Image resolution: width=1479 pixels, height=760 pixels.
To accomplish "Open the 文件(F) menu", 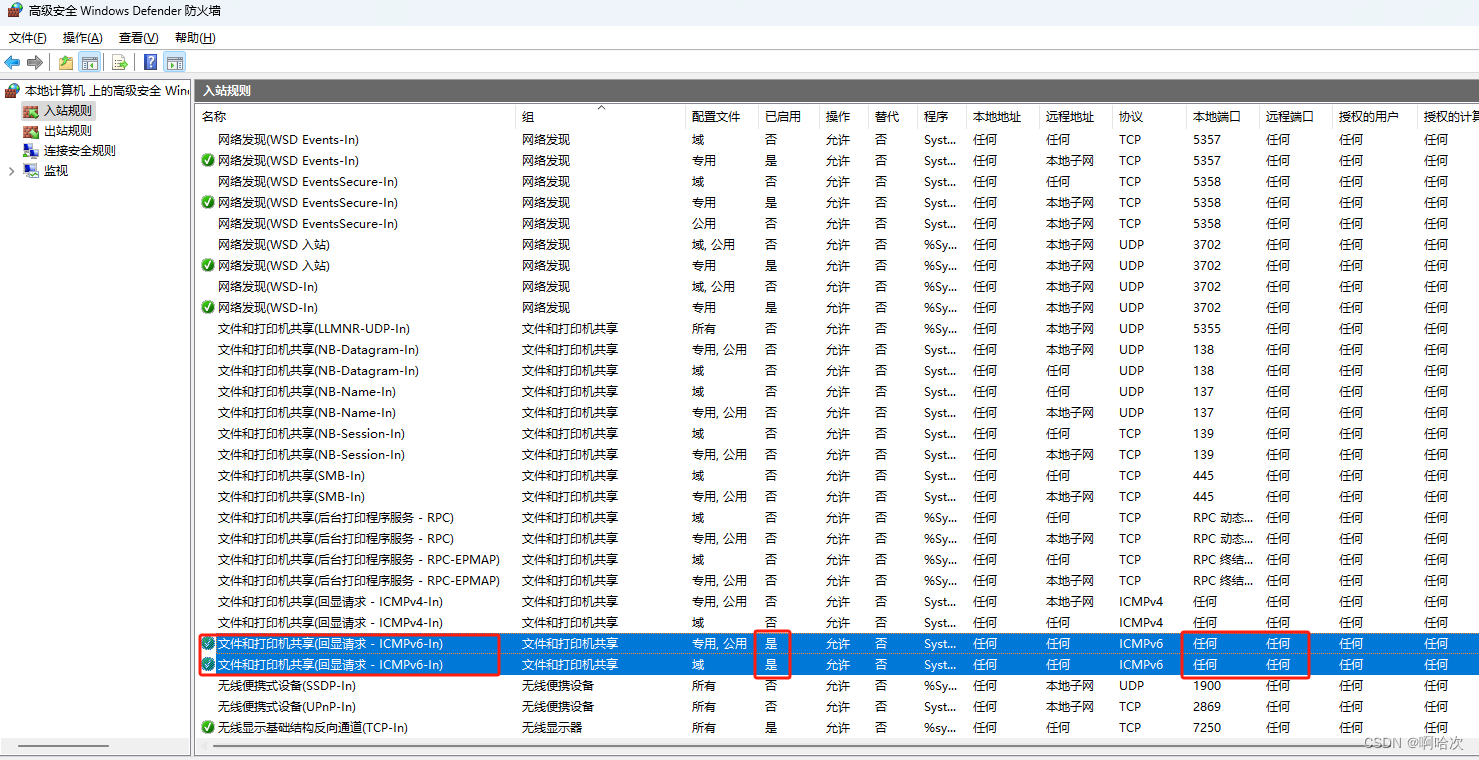I will click(x=28, y=38).
